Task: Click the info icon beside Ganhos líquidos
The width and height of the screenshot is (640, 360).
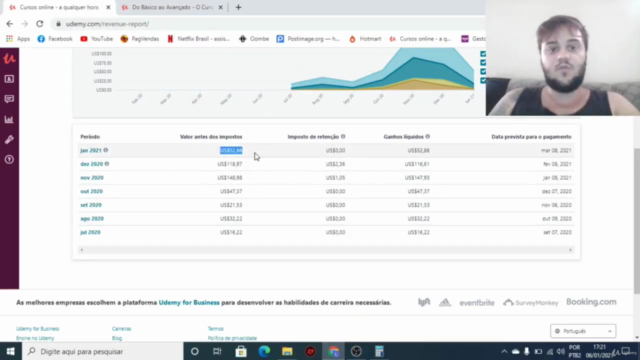Action: coord(428,136)
